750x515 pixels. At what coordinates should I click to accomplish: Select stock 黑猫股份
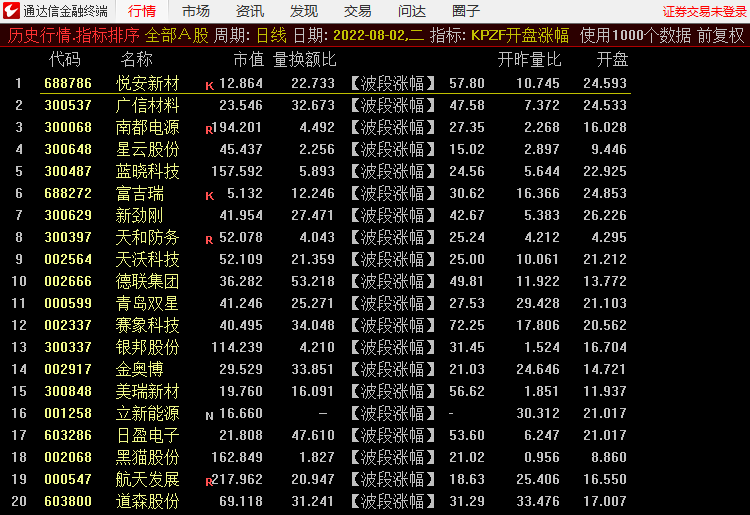(x=147, y=457)
